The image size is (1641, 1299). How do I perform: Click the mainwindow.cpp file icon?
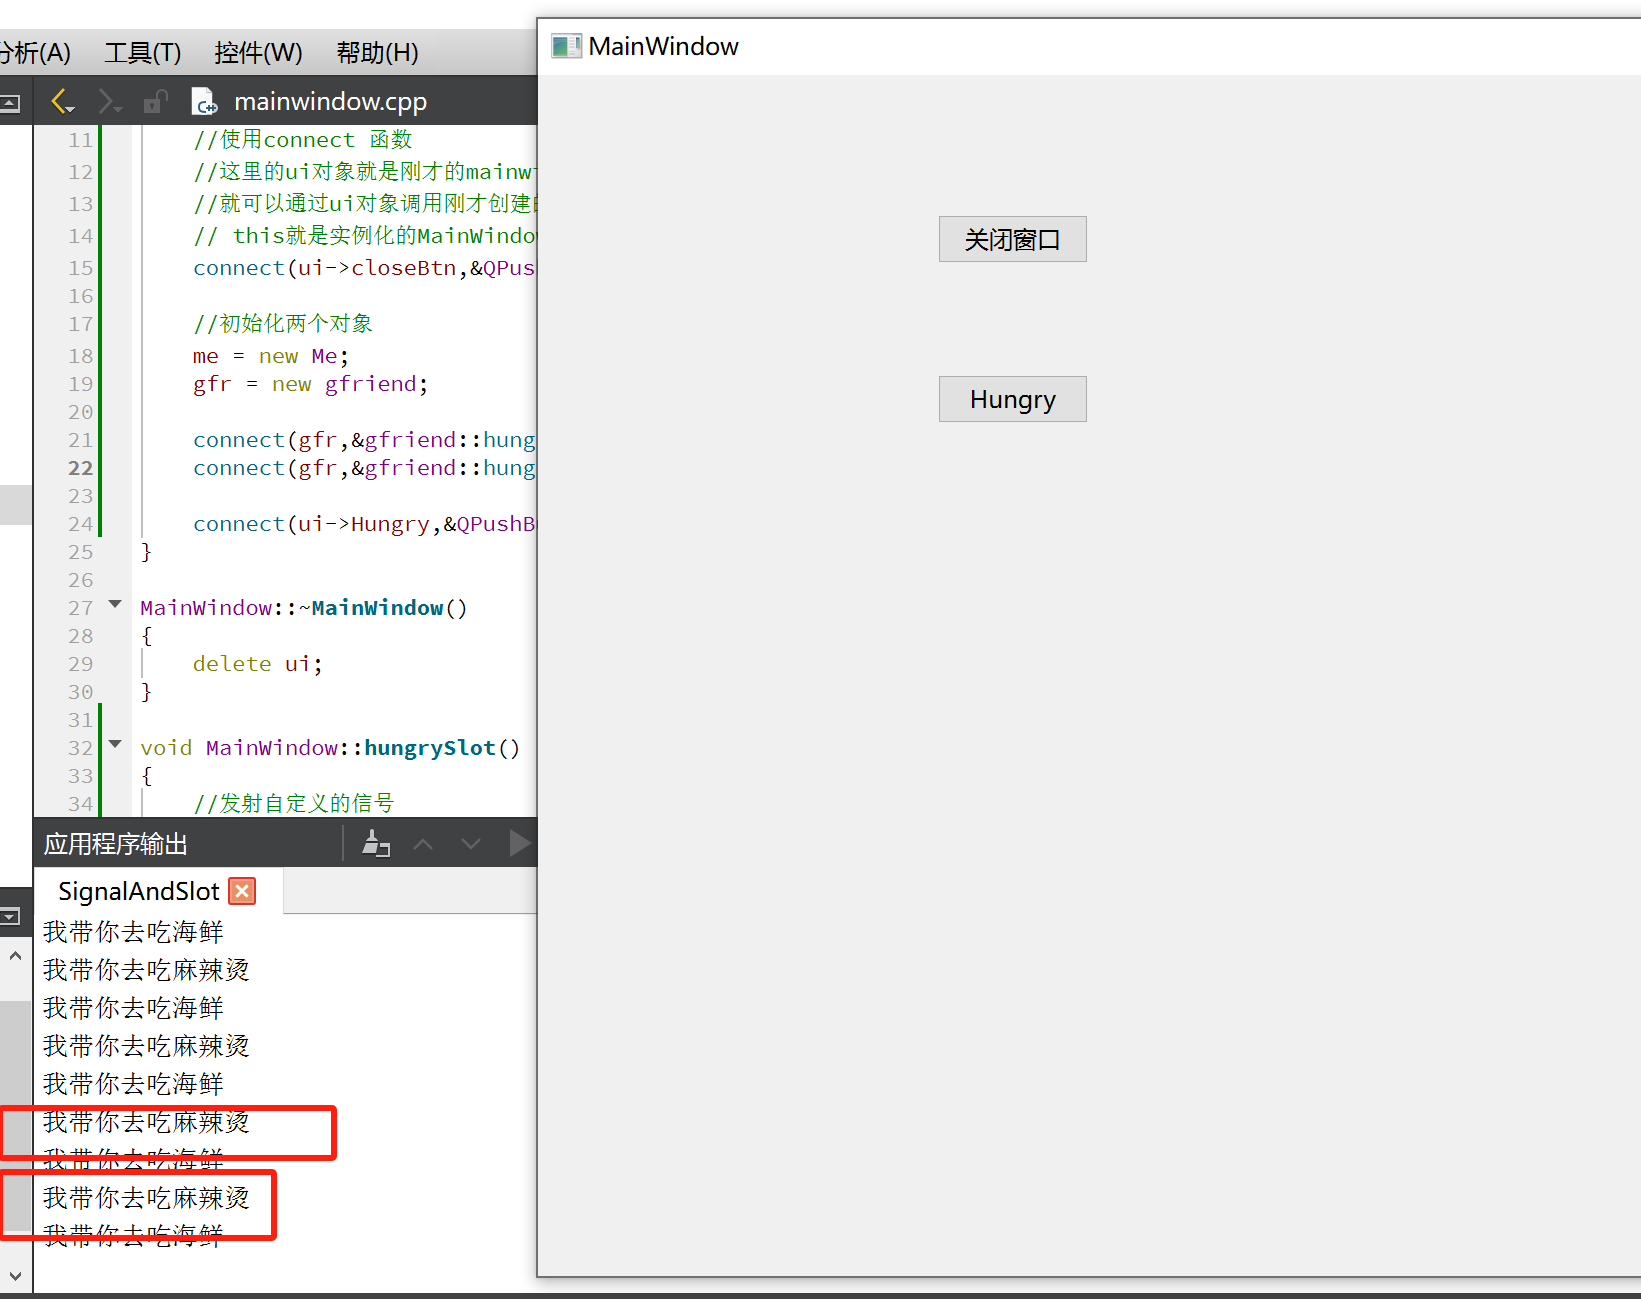pos(204,101)
